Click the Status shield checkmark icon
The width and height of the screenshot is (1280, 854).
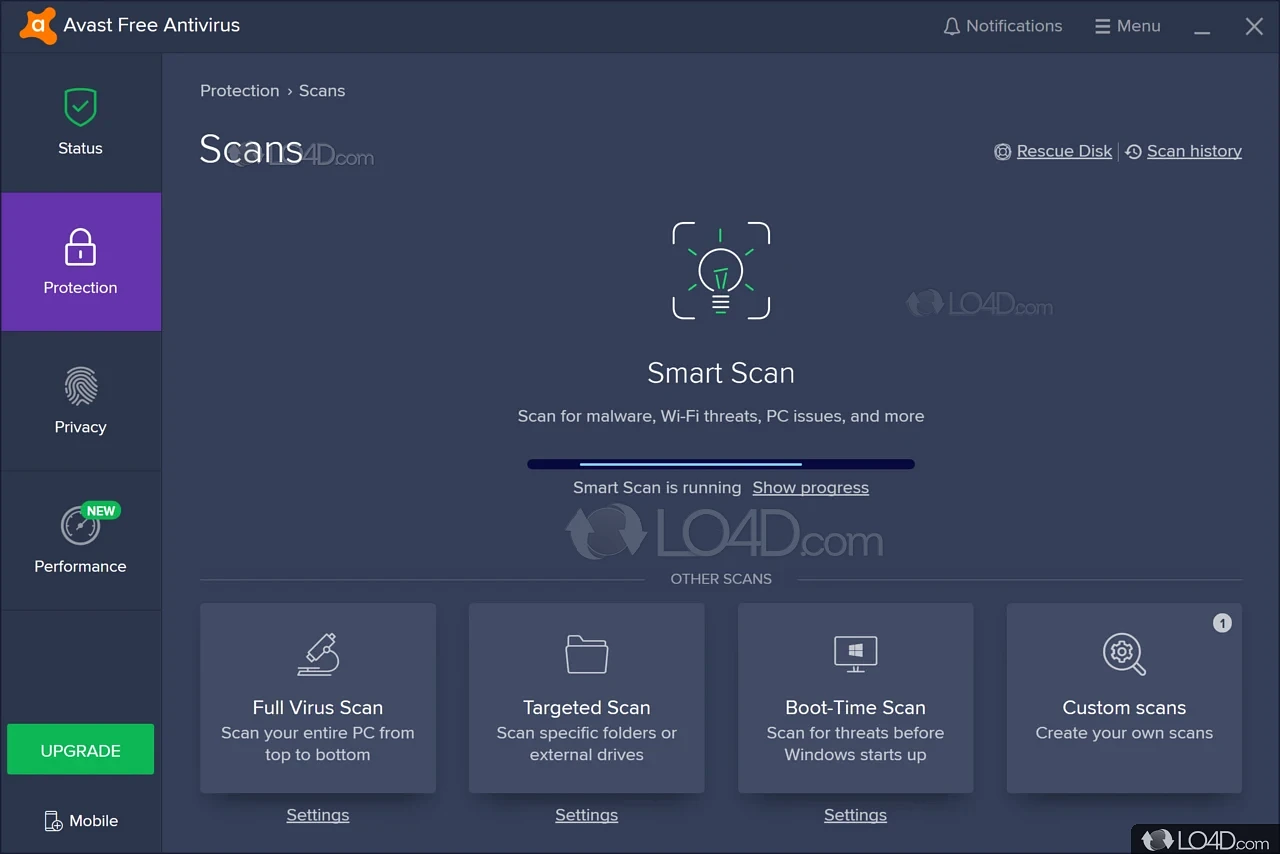pos(80,107)
